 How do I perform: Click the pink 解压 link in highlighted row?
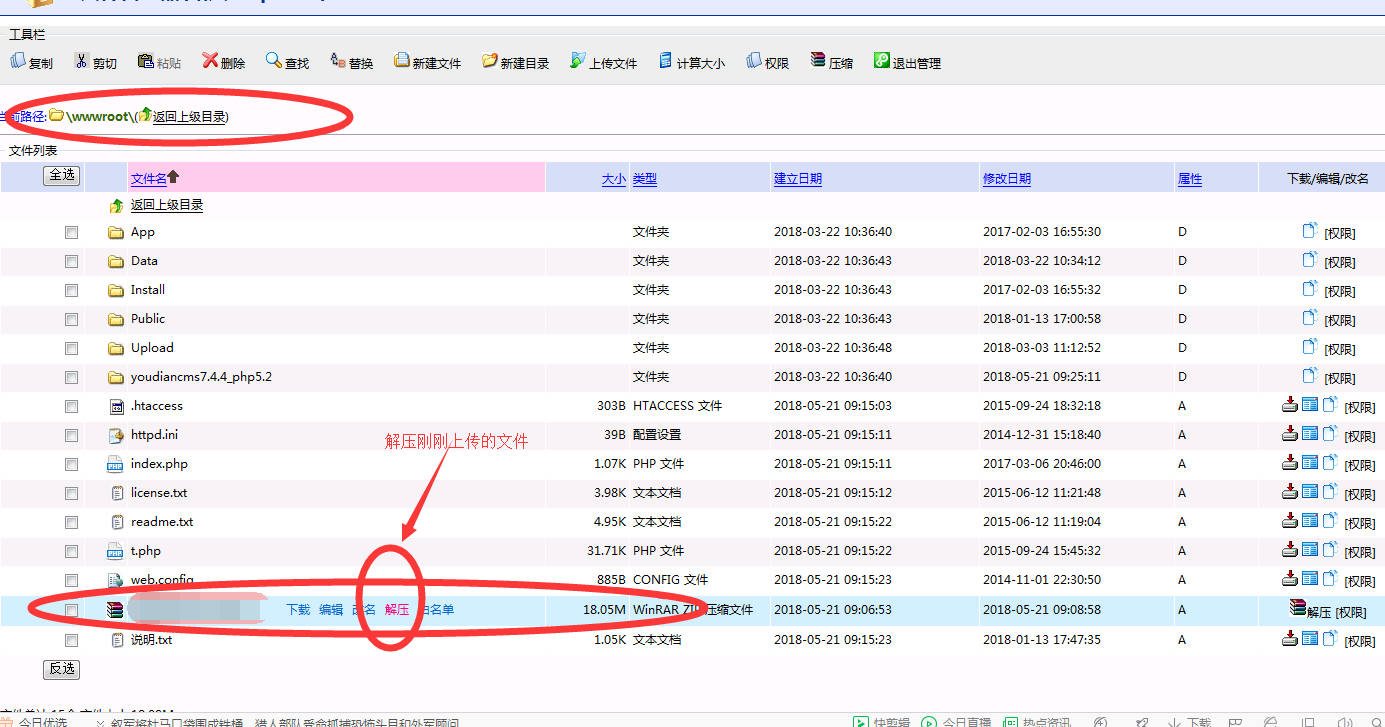click(x=397, y=609)
